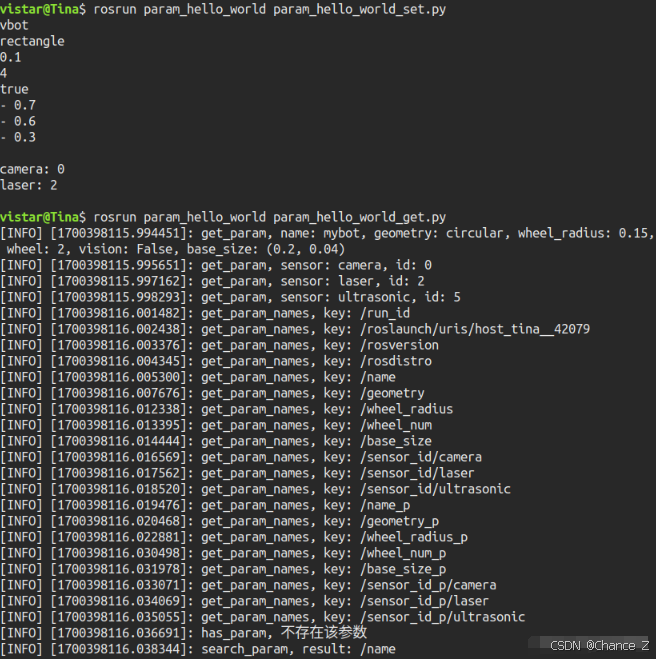The width and height of the screenshot is (656, 660).
Task: Click the key '/base_size' line
Action: [216, 441]
